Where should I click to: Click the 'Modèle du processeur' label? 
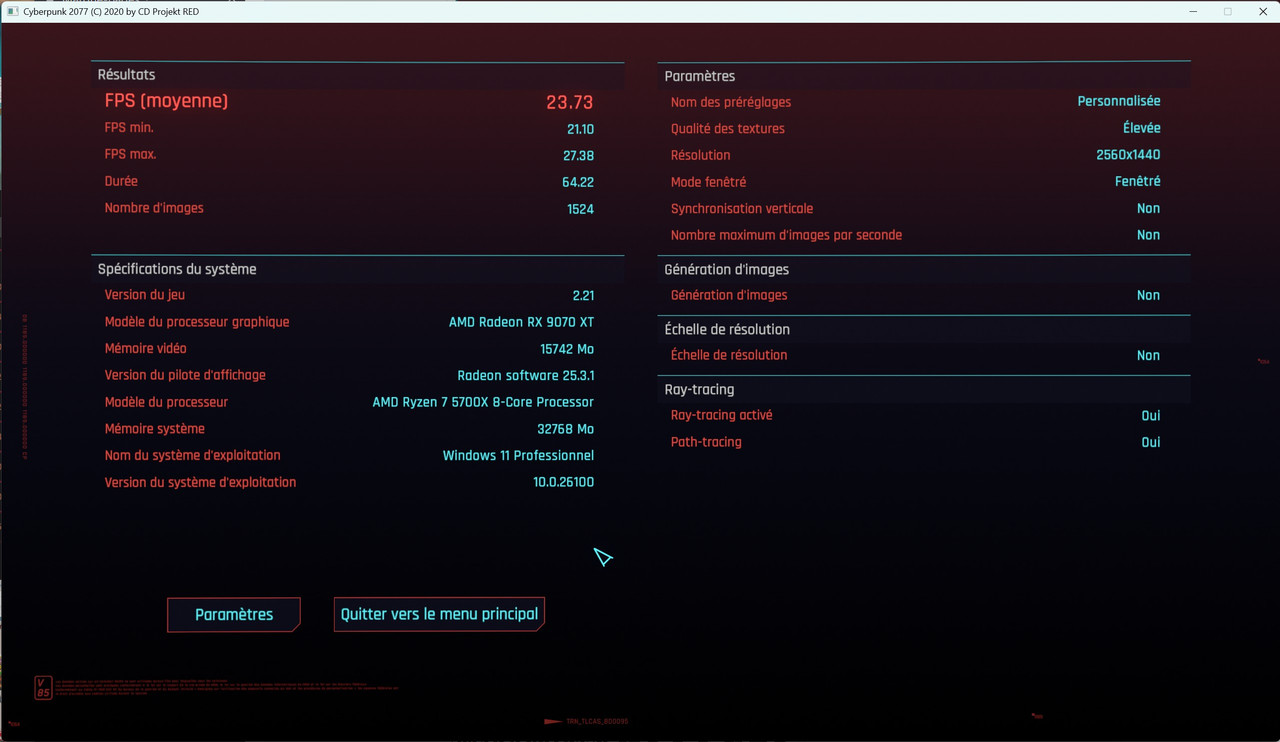tap(166, 402)
